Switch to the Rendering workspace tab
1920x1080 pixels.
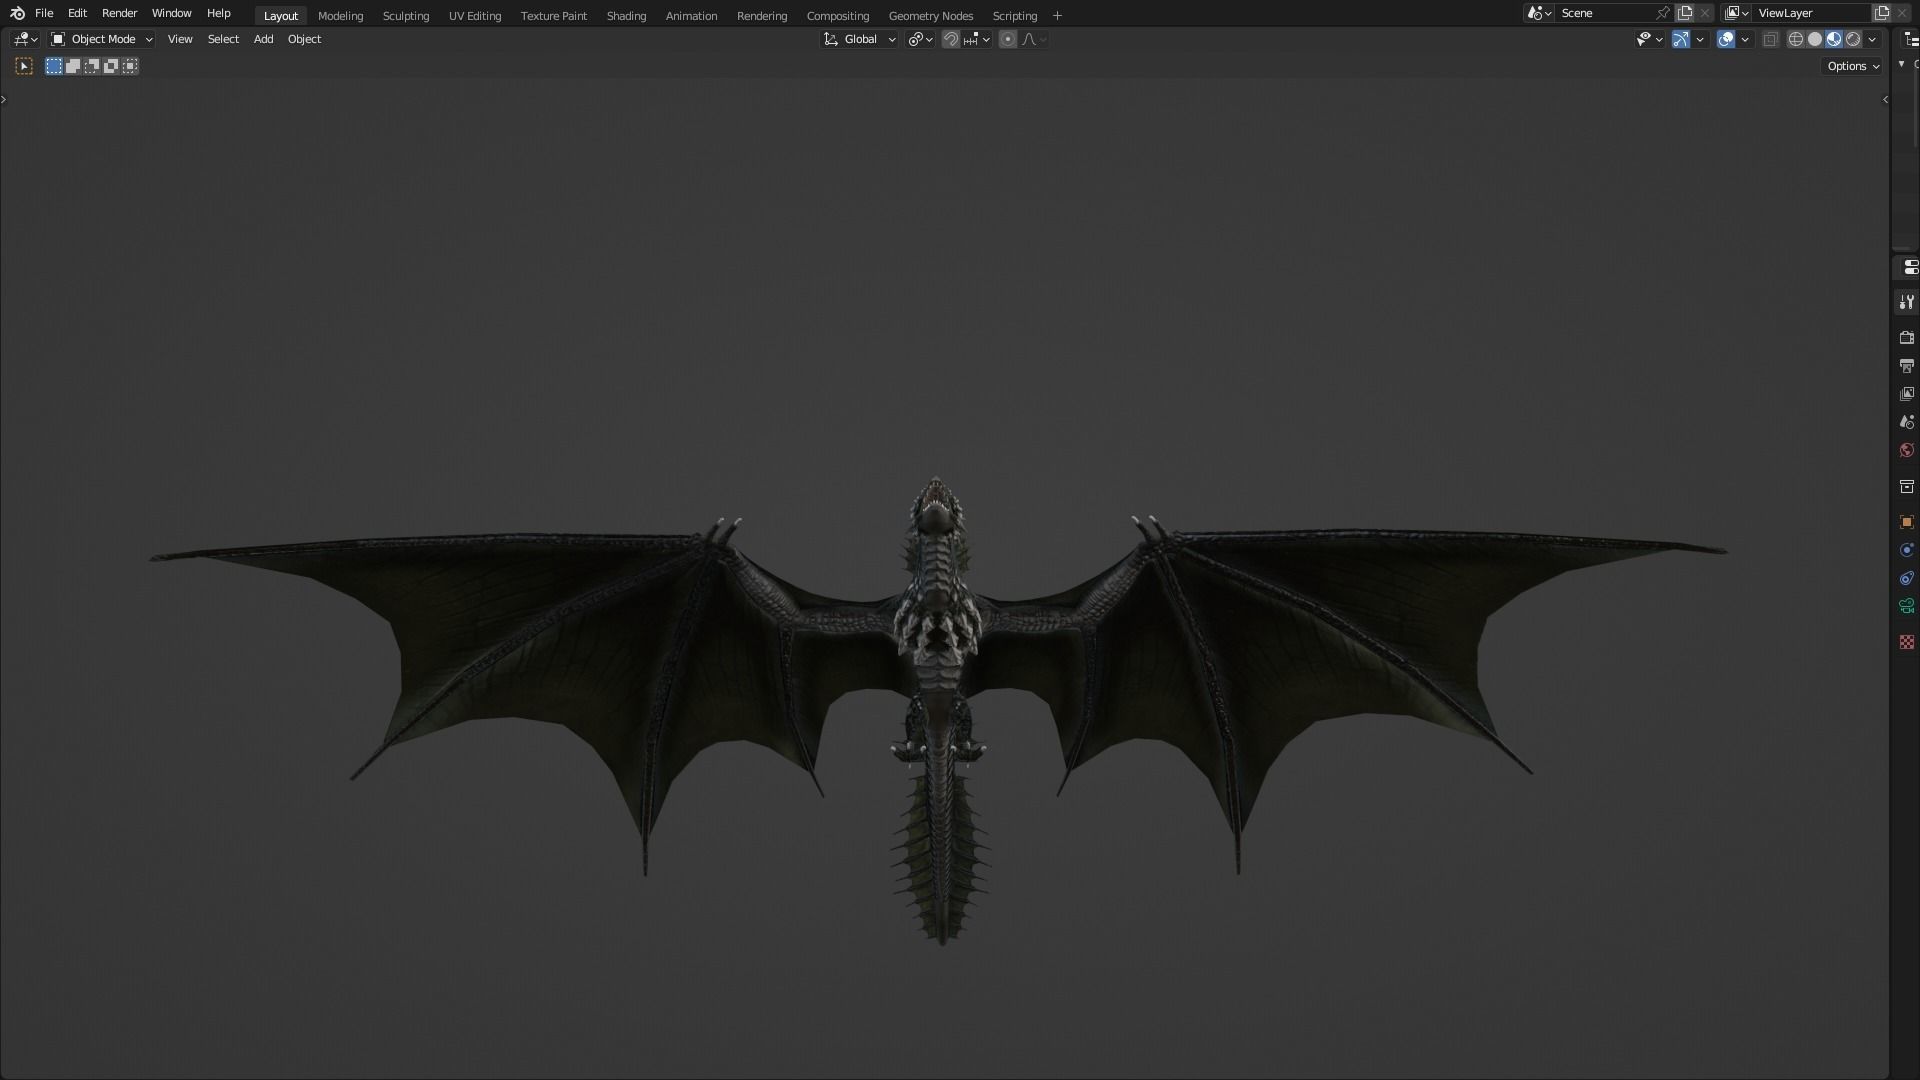(761, 16)
